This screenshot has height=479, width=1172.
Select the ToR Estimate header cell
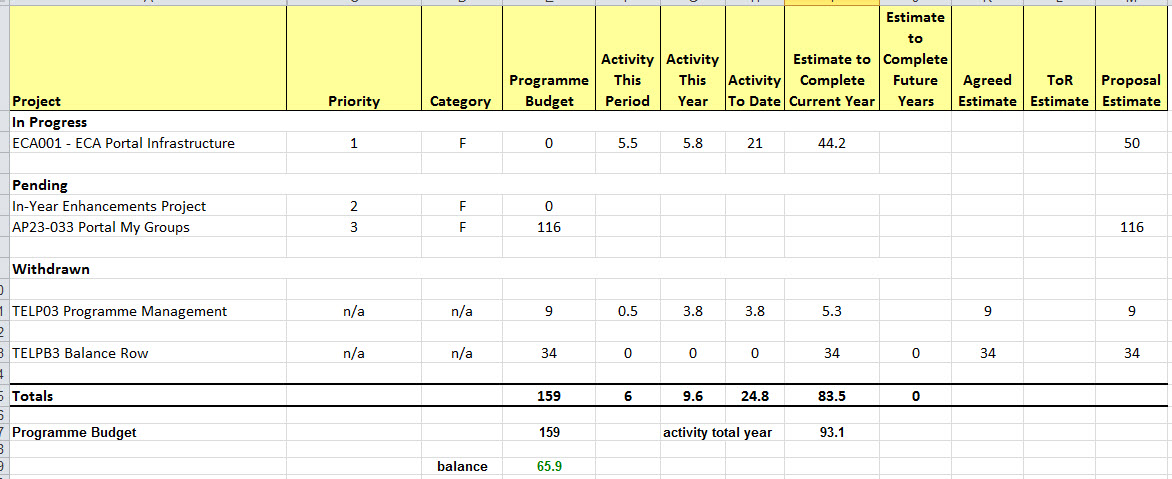click(x=1058, y=90)
